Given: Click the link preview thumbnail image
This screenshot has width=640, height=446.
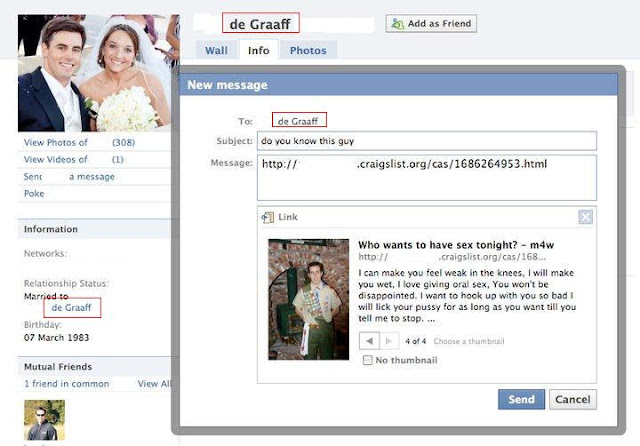Looking at the screenshot, I should (309, 300).
